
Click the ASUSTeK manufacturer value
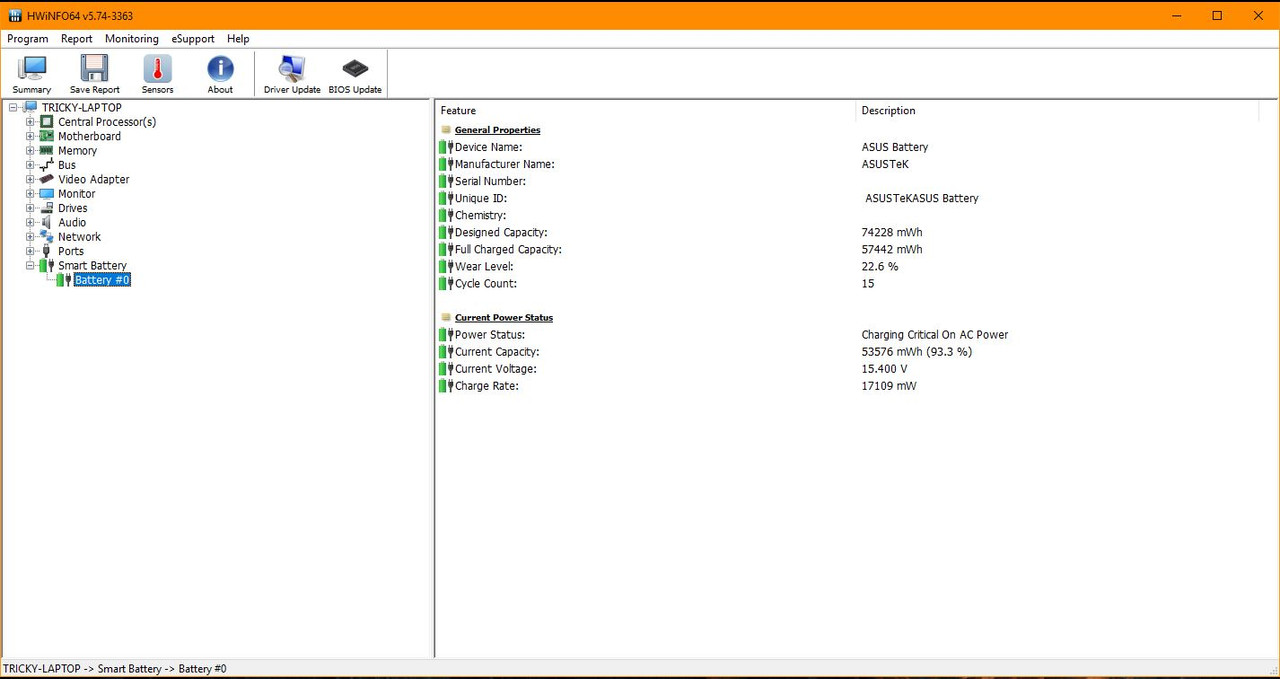click(885, 164)
